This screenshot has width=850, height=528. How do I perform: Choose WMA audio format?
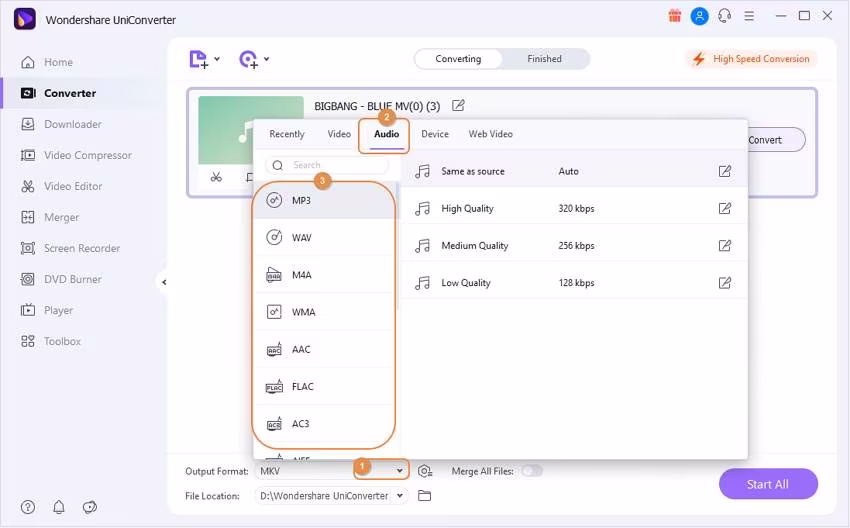click(x=324, y=312)
